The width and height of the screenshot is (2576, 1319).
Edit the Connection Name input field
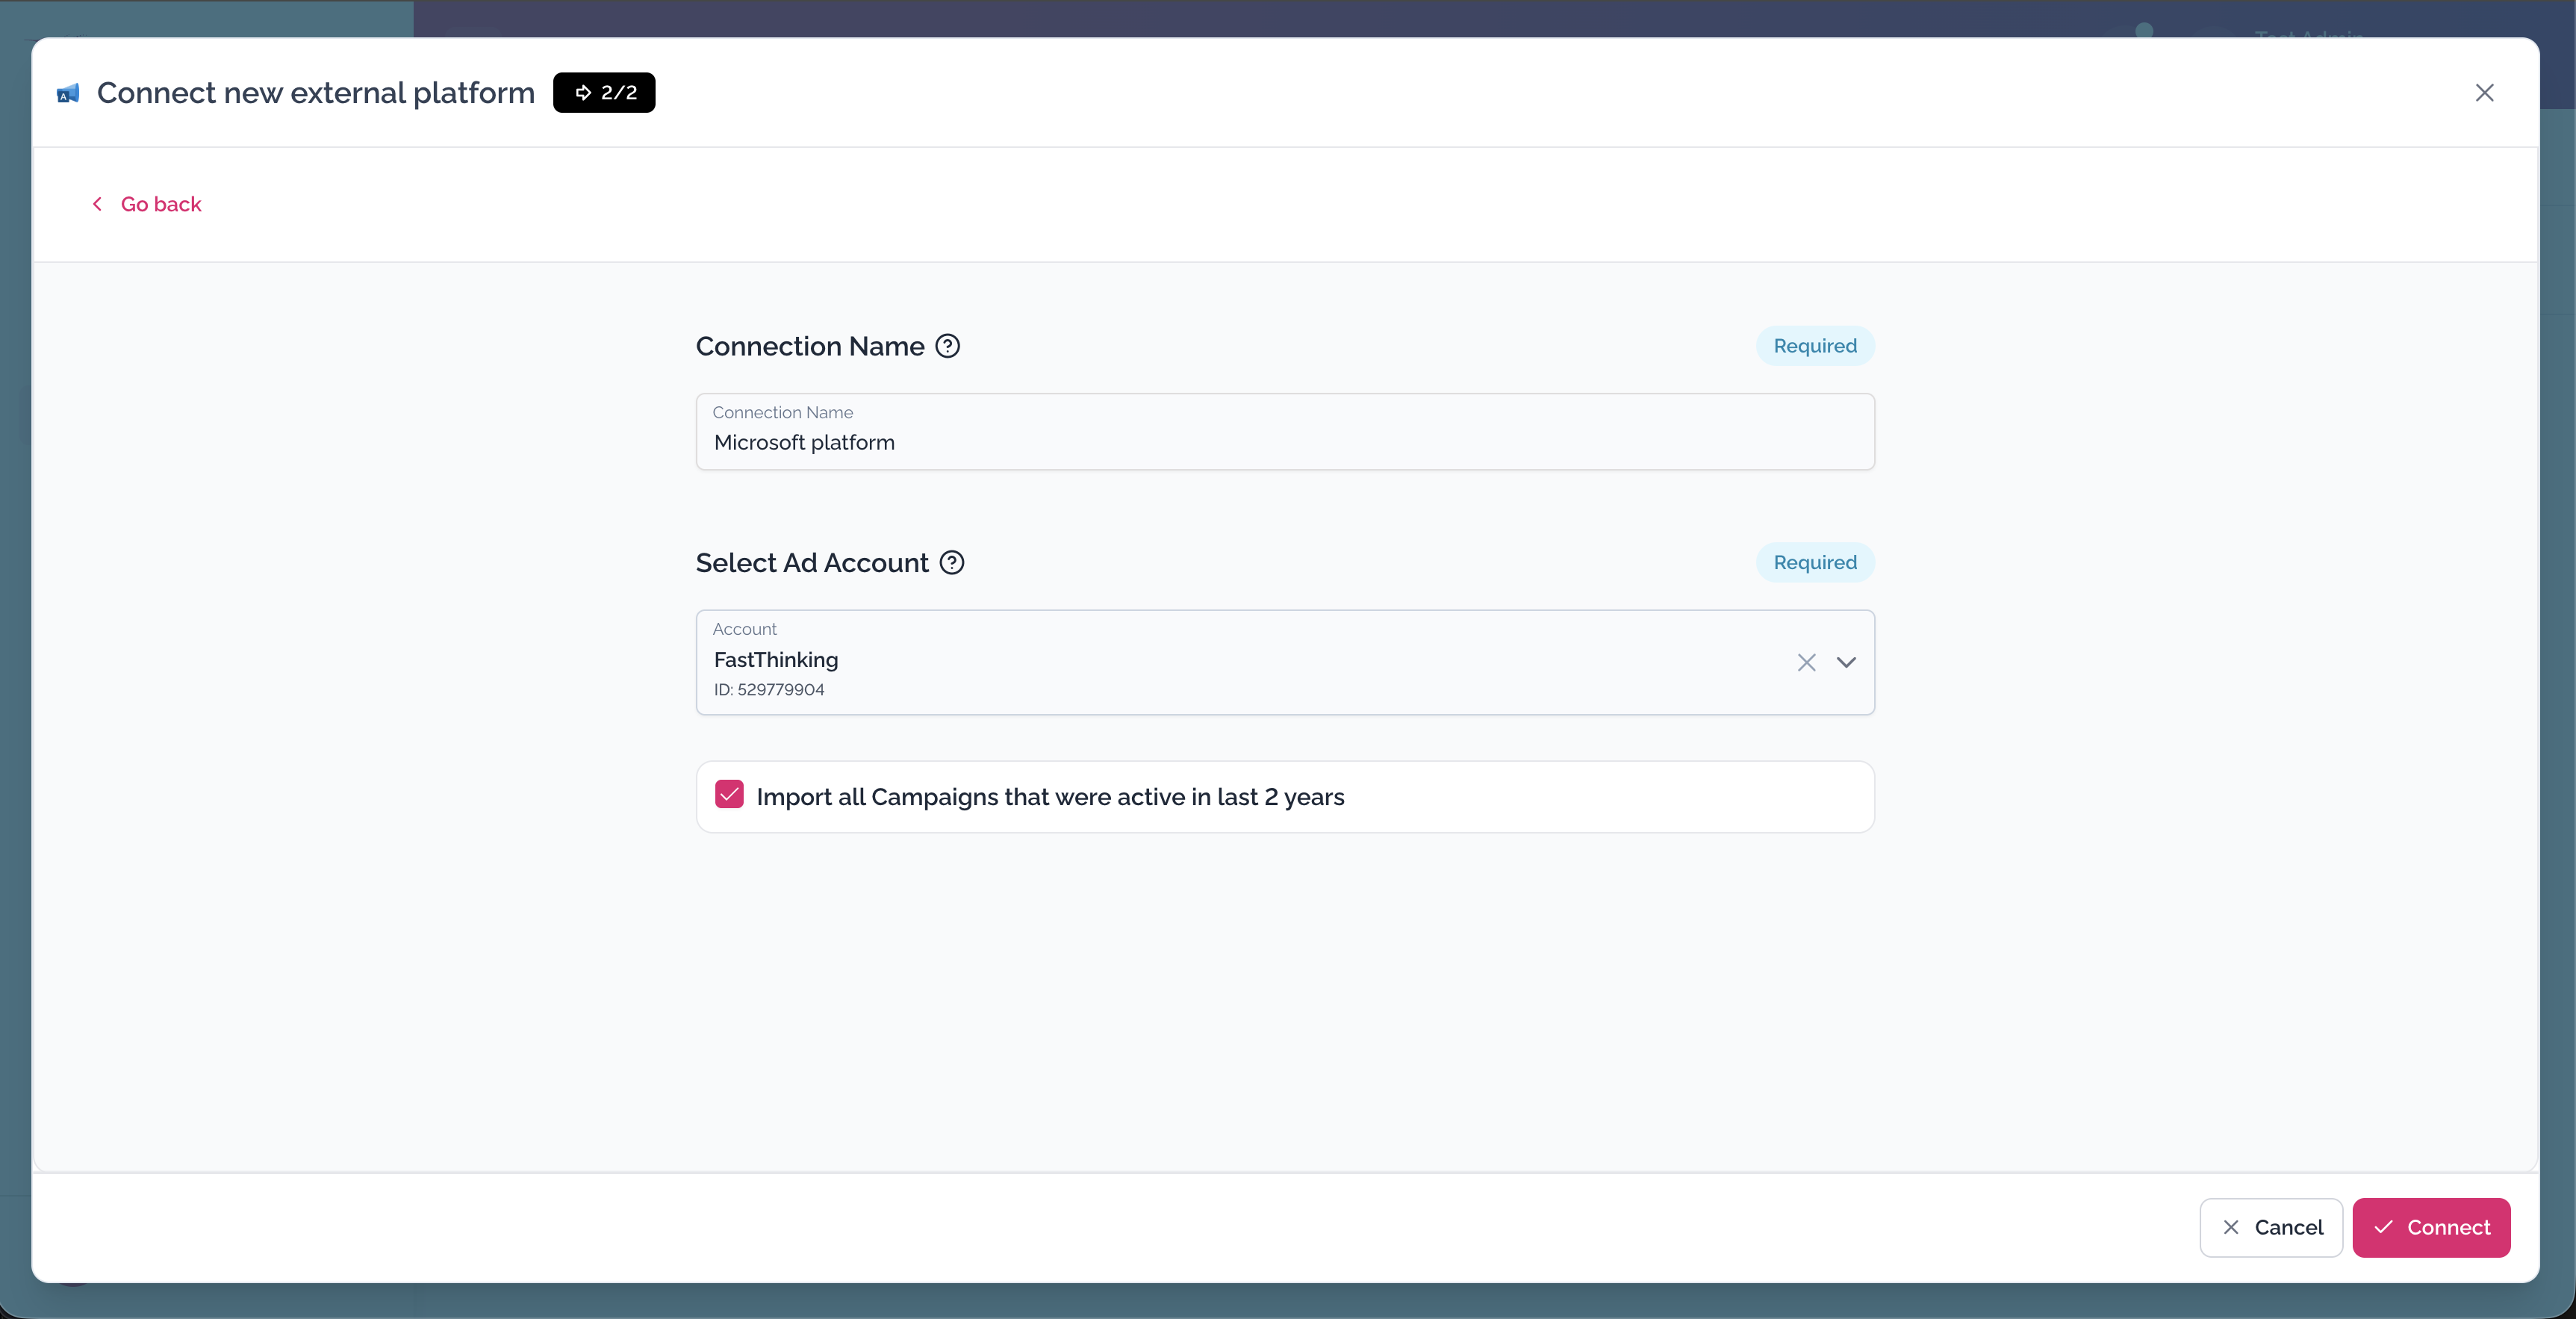1285,432
